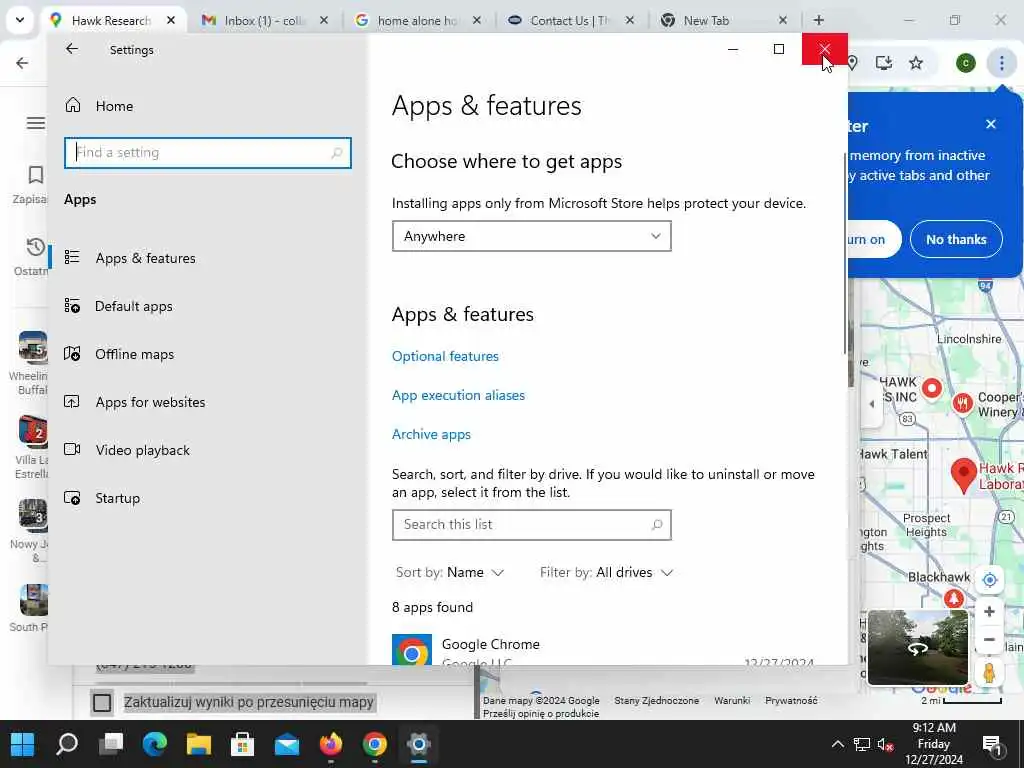Screen dimensions: 1024x768
Task: Open Warunki link in Maps footer
Action: pyautogui.click(x=731, y=700)
